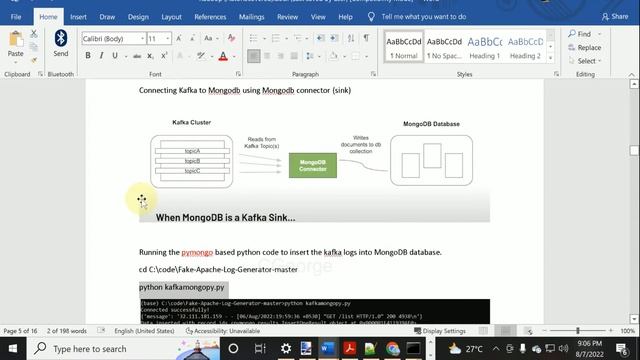Image resolution: width=640 pixels, height=360 pixels.
Task: Click the Bullets list icon
Action: tap(253, 38)
